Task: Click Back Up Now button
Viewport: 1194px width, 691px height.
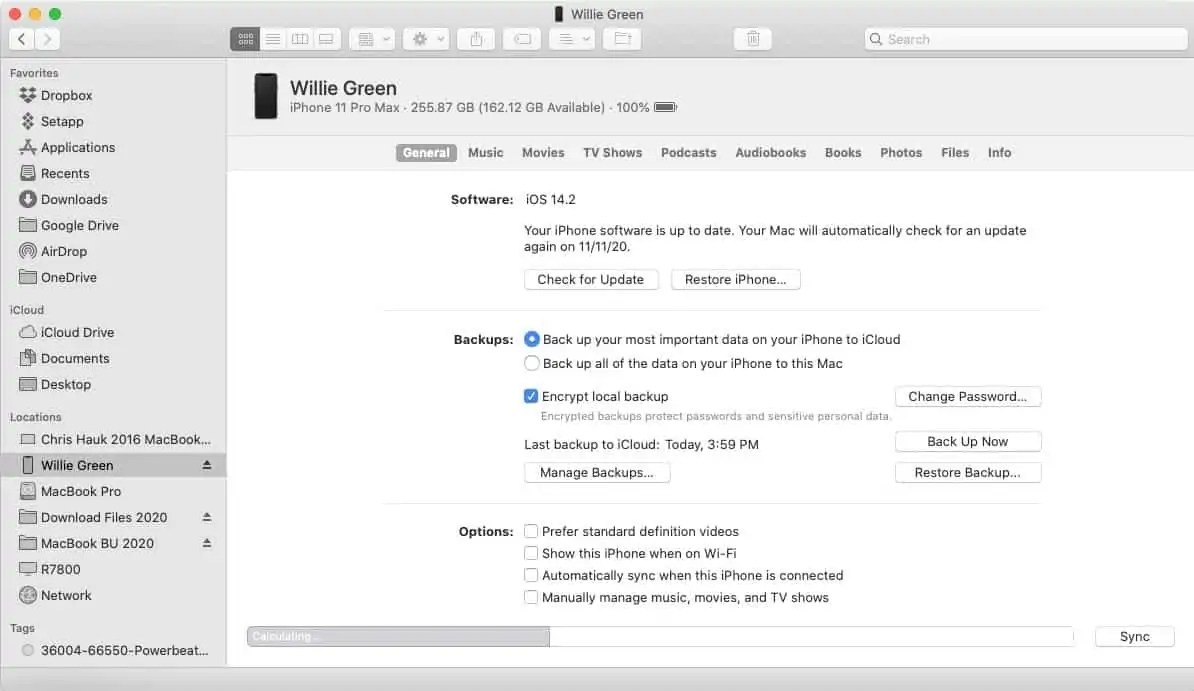Action: [968, 441]
